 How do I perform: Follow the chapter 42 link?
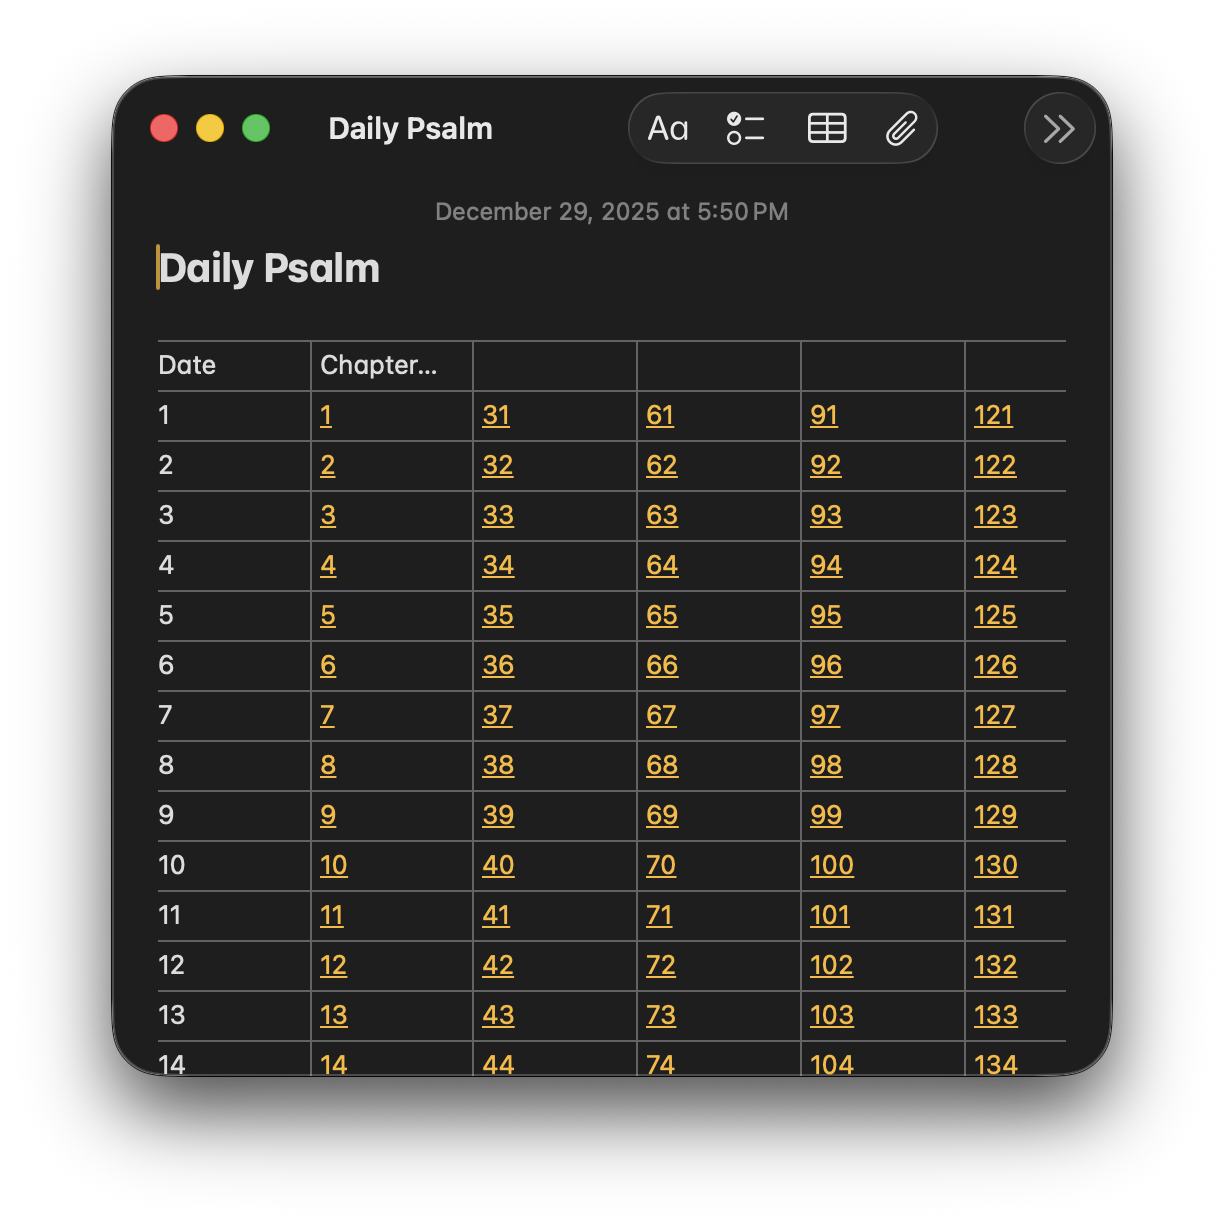pos(498,966)
